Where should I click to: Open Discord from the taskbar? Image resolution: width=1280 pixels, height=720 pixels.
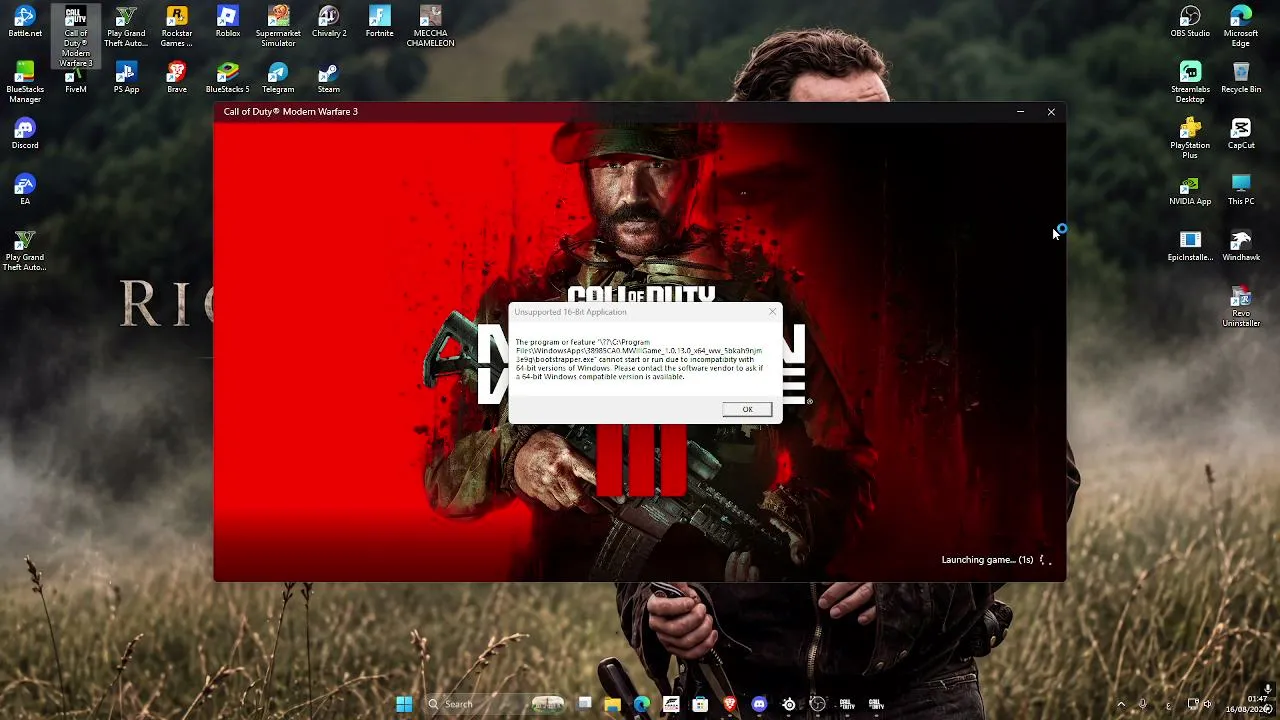pyautogui.click(x=759, y=704)
